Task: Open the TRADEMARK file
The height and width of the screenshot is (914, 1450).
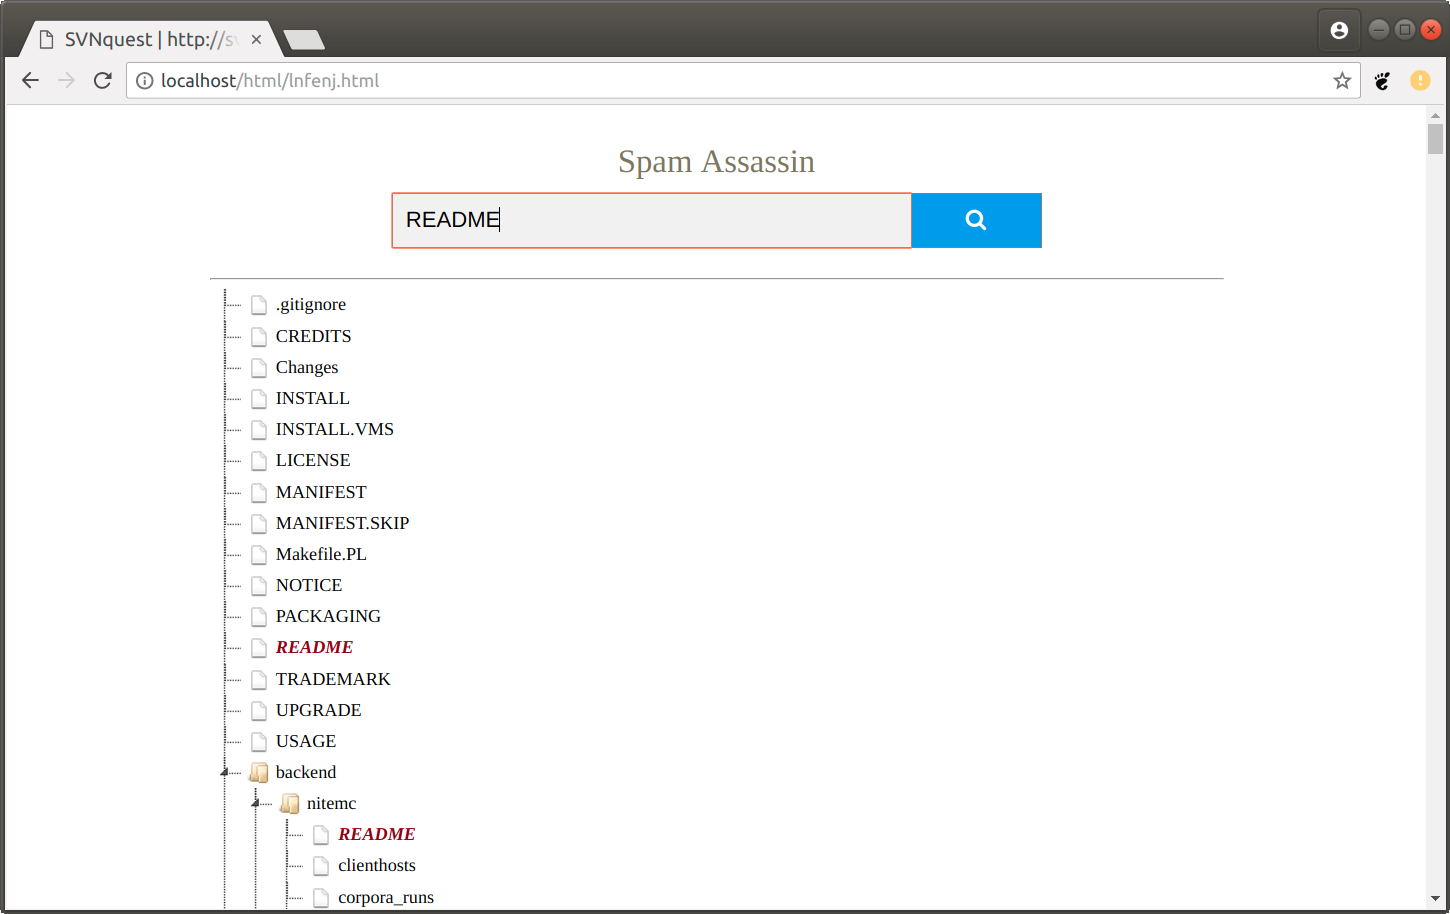Action: tap(333, 679)
